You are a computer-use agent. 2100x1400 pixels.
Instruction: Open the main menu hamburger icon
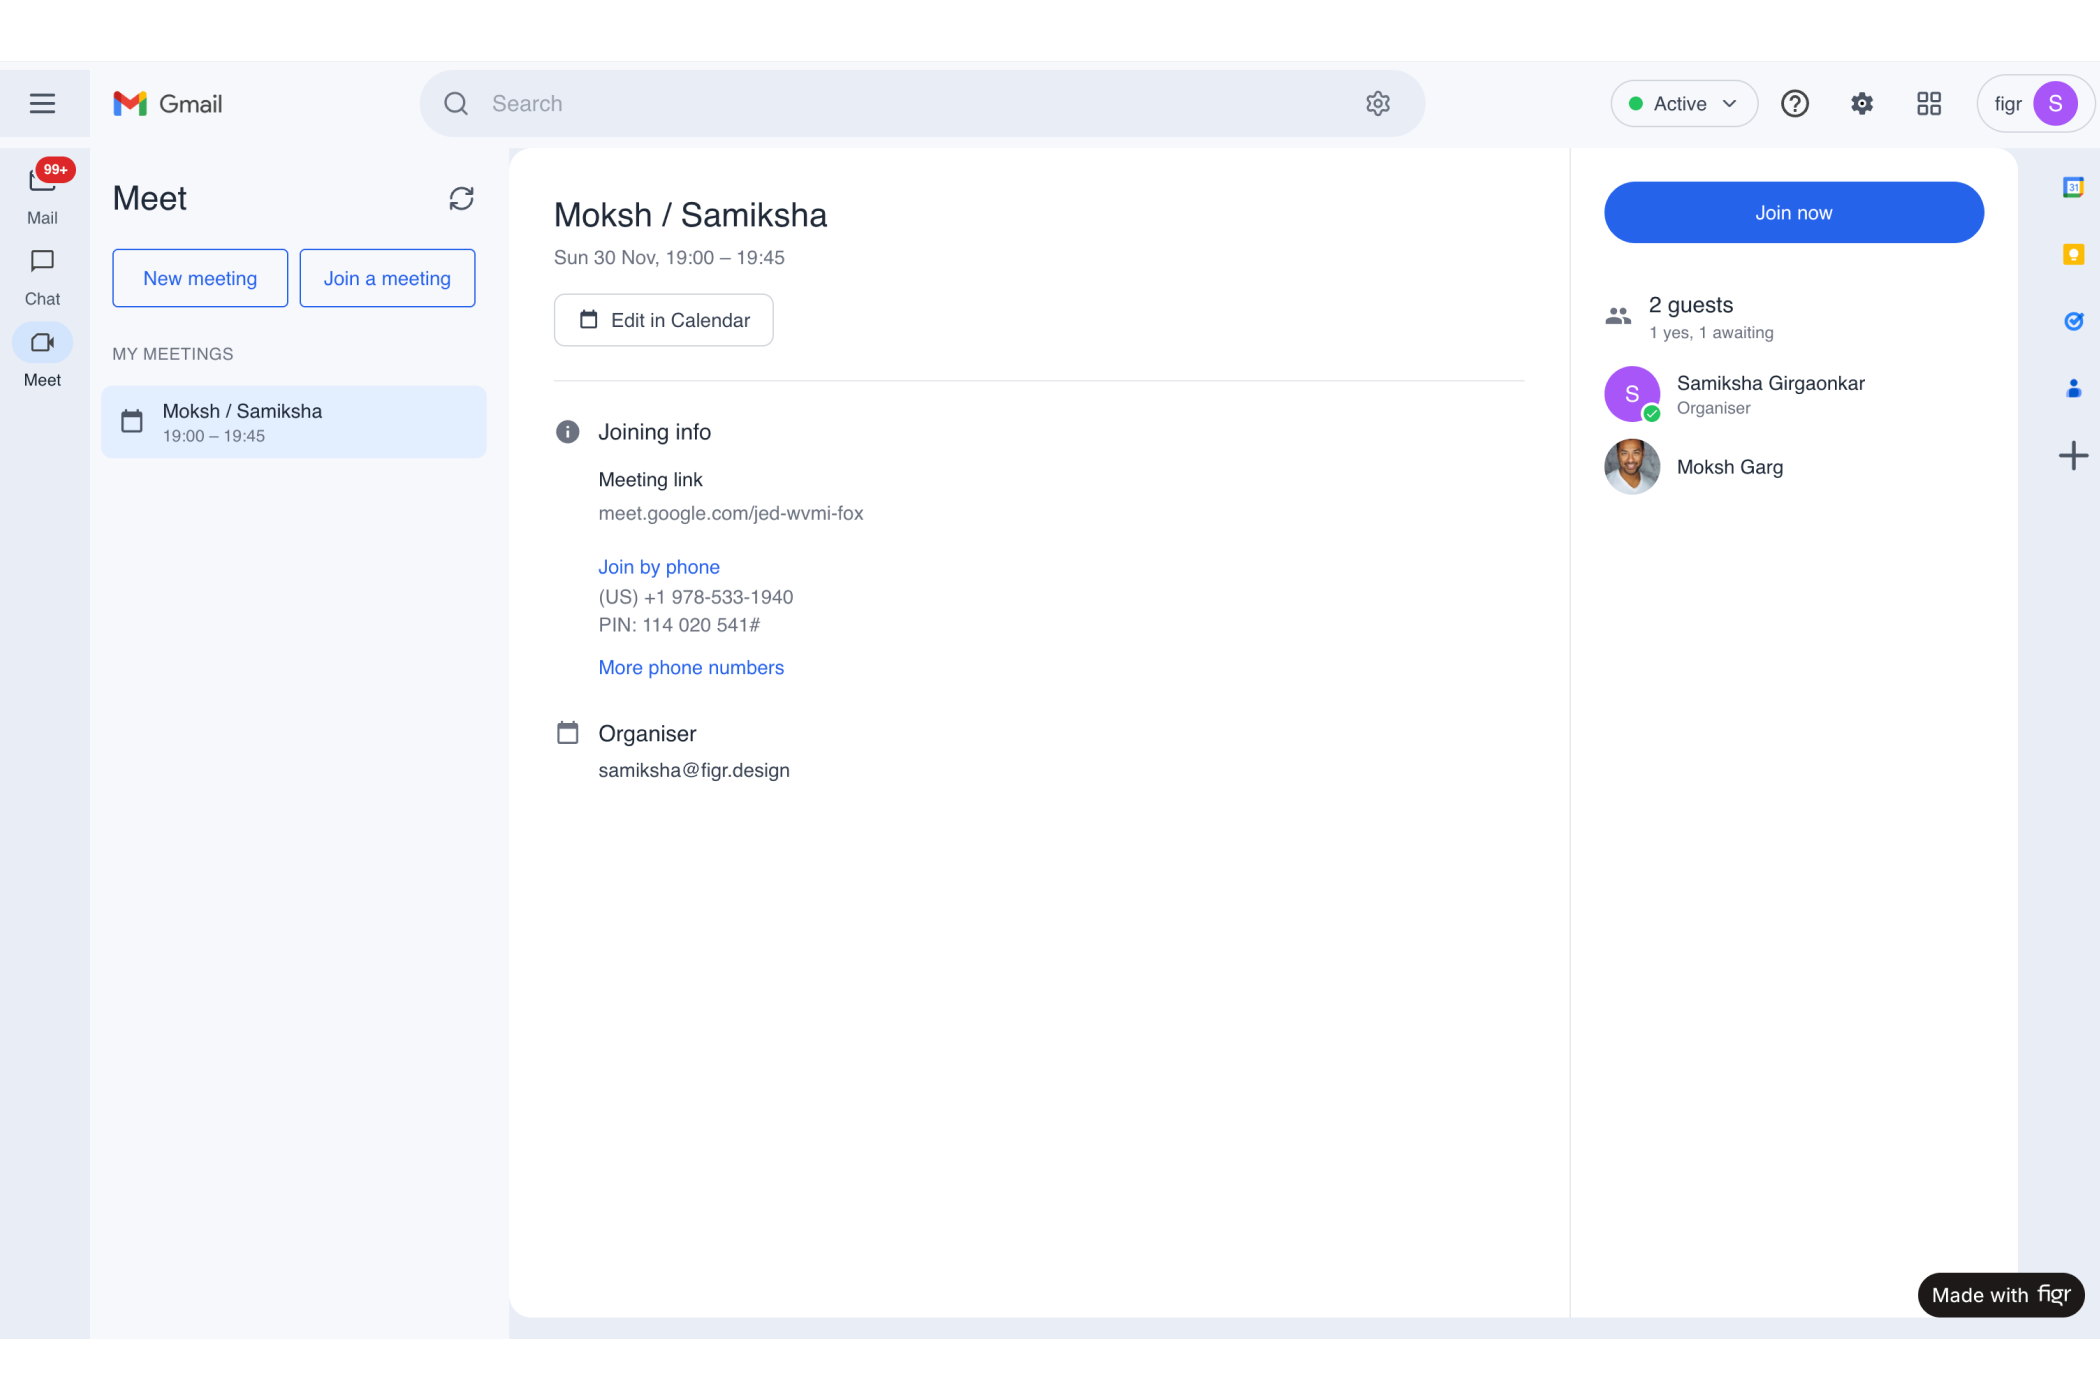coord(42,104)
